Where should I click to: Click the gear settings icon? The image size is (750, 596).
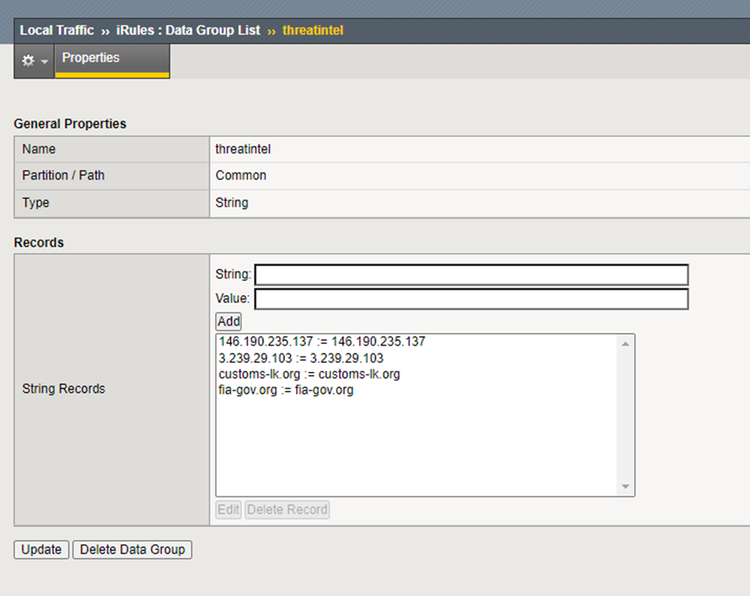coord(27,61)
